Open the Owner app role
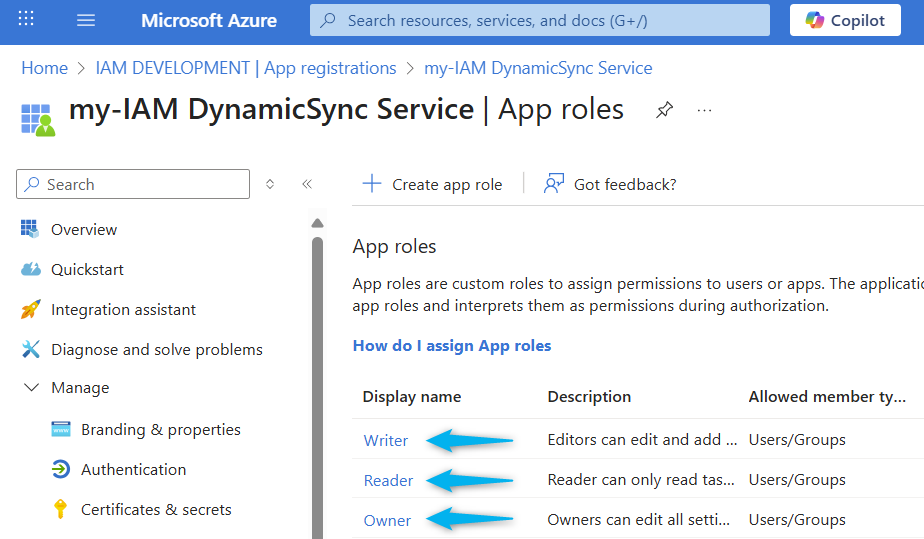 [x=387, y=521]
